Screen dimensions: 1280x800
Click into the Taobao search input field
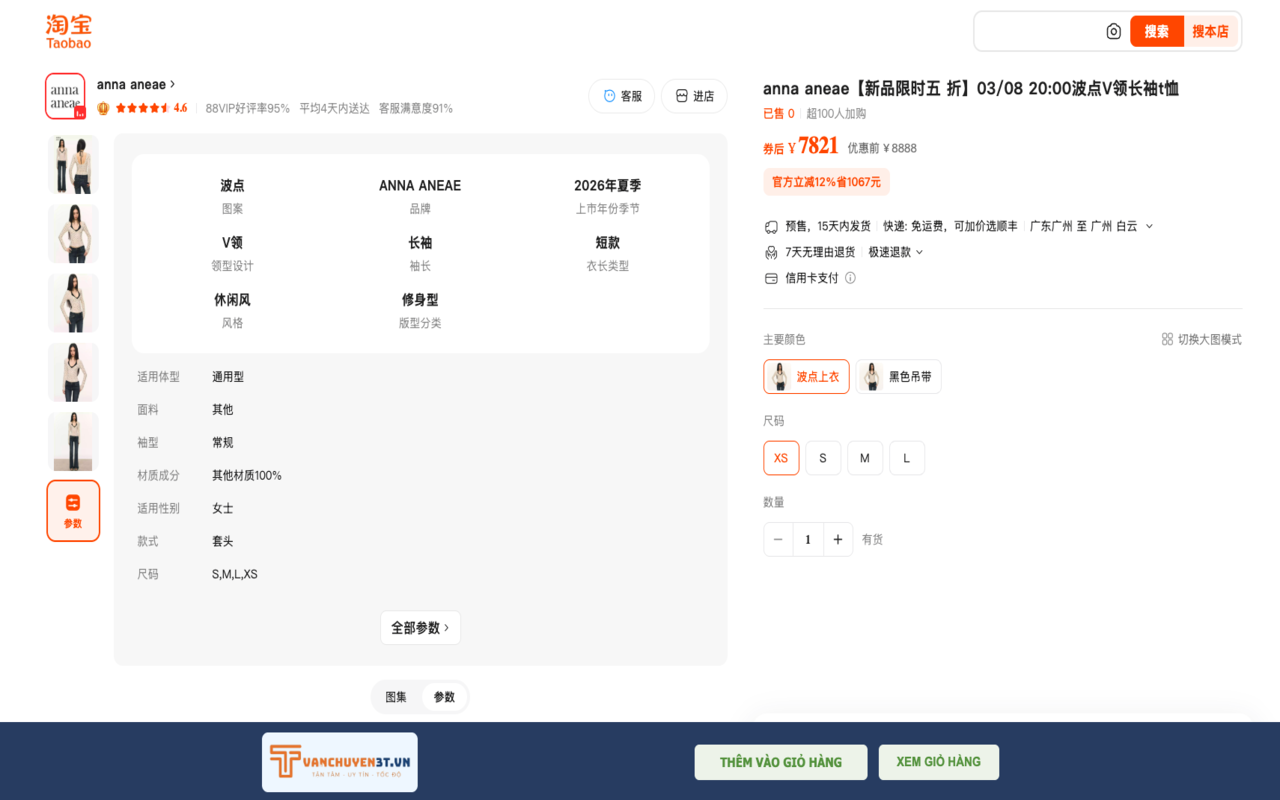(1040, 32)
